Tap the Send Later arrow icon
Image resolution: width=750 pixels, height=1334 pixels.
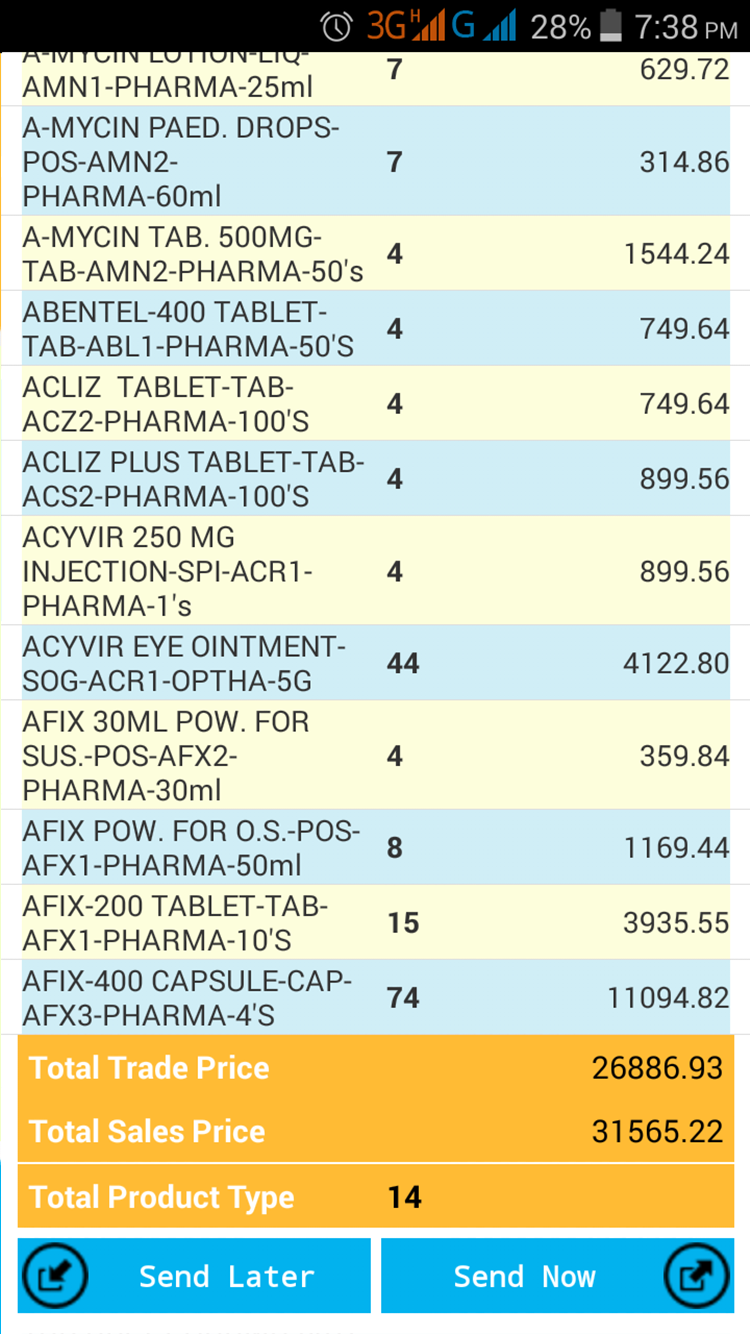click(x=55, y=1276)
